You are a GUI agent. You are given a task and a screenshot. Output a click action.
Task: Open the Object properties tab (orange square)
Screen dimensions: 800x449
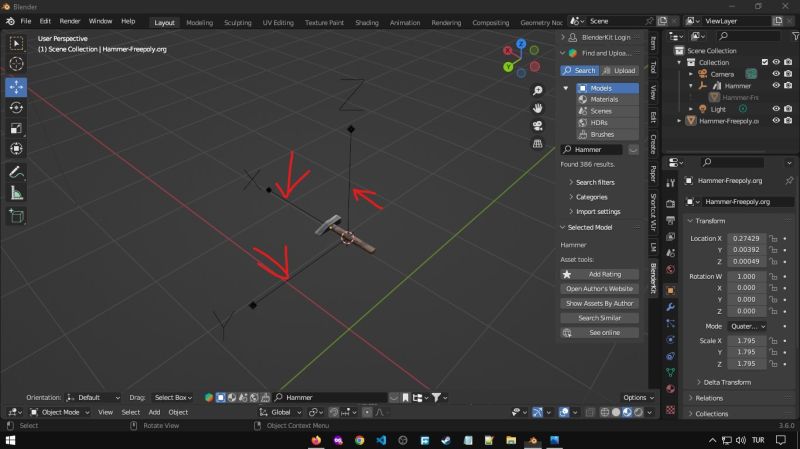(x=670, y=290)
